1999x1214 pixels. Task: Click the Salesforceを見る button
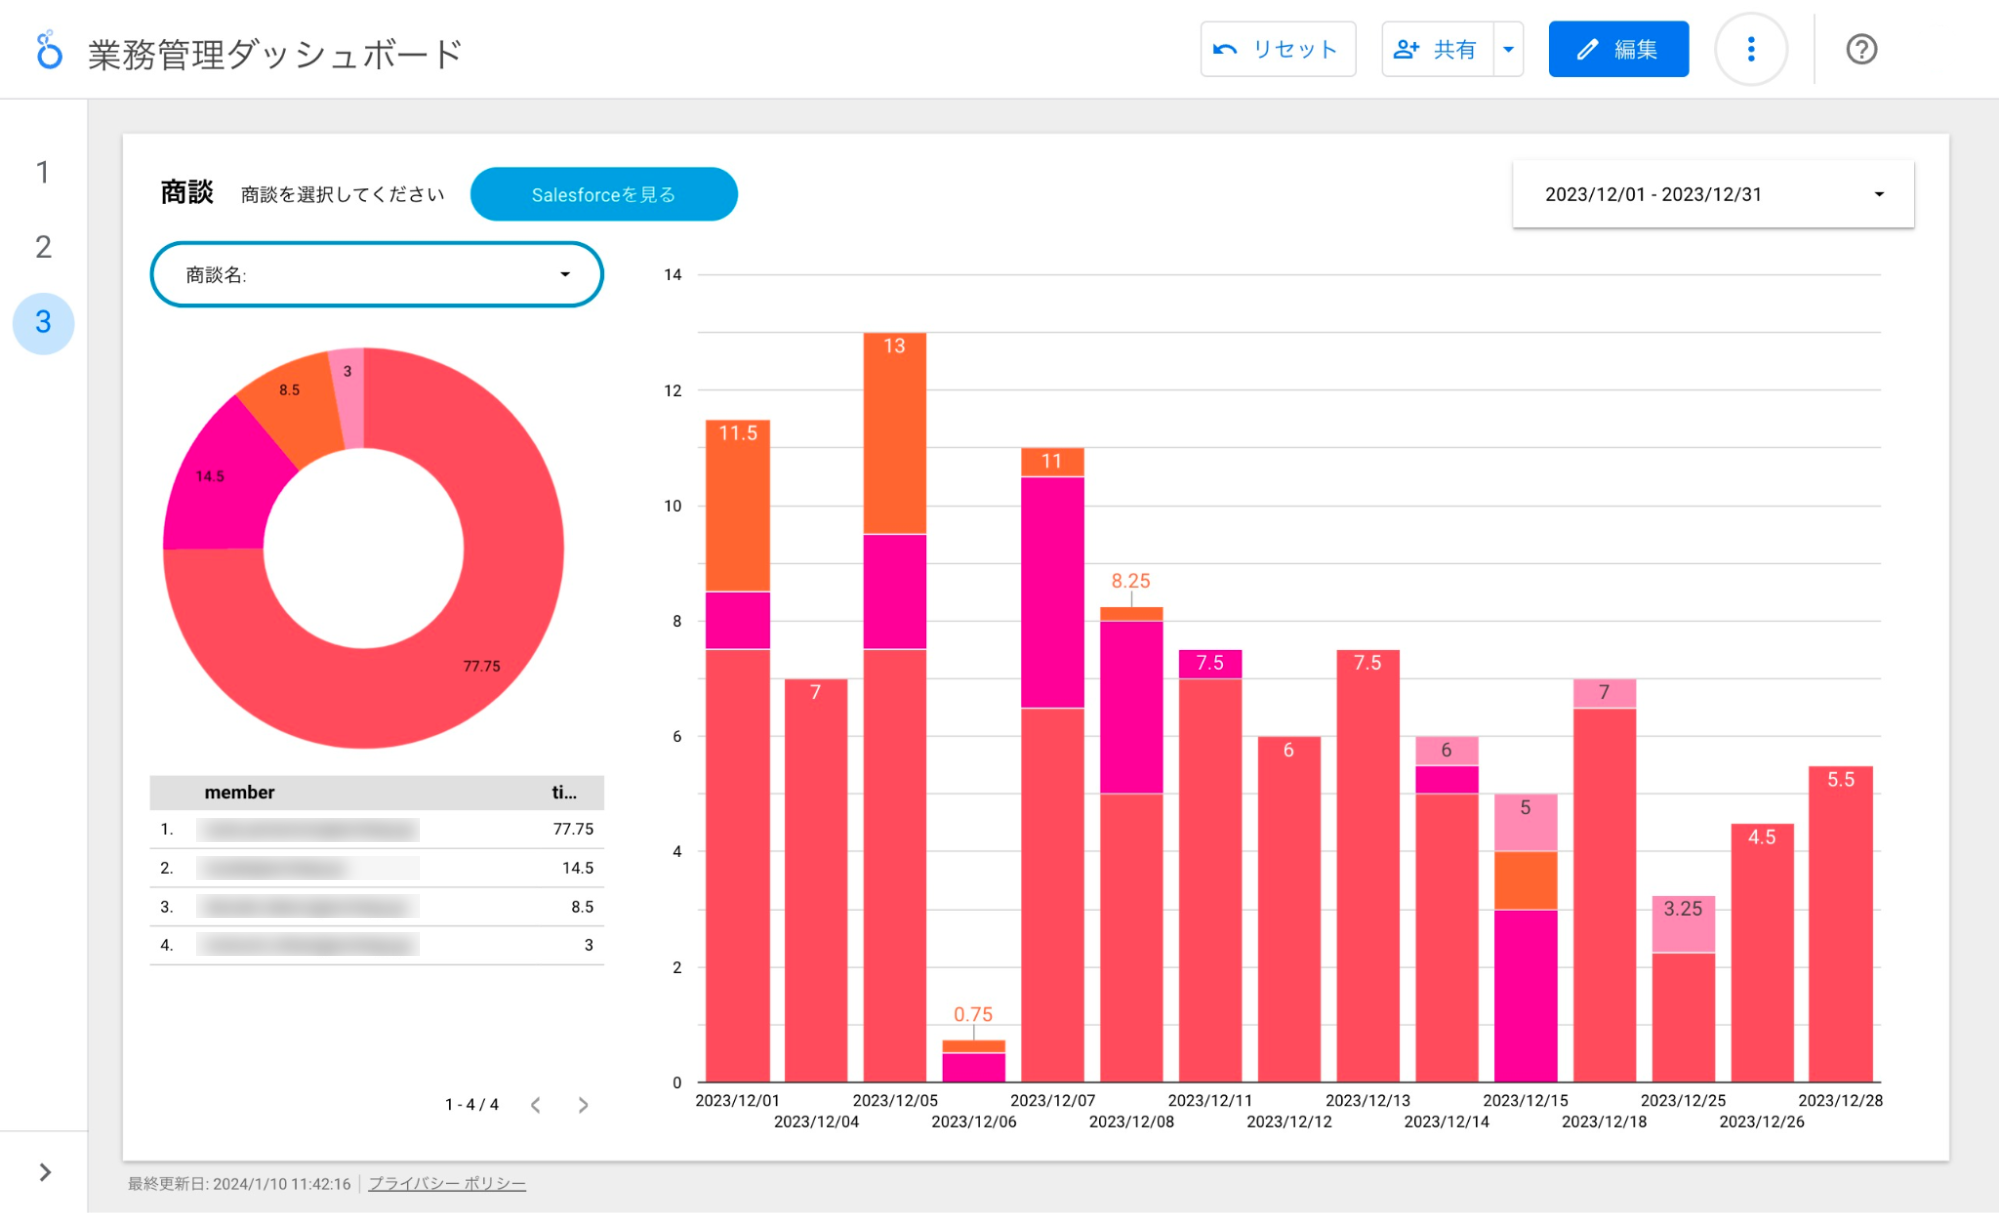pyautogui.click(x=603, y=194)
